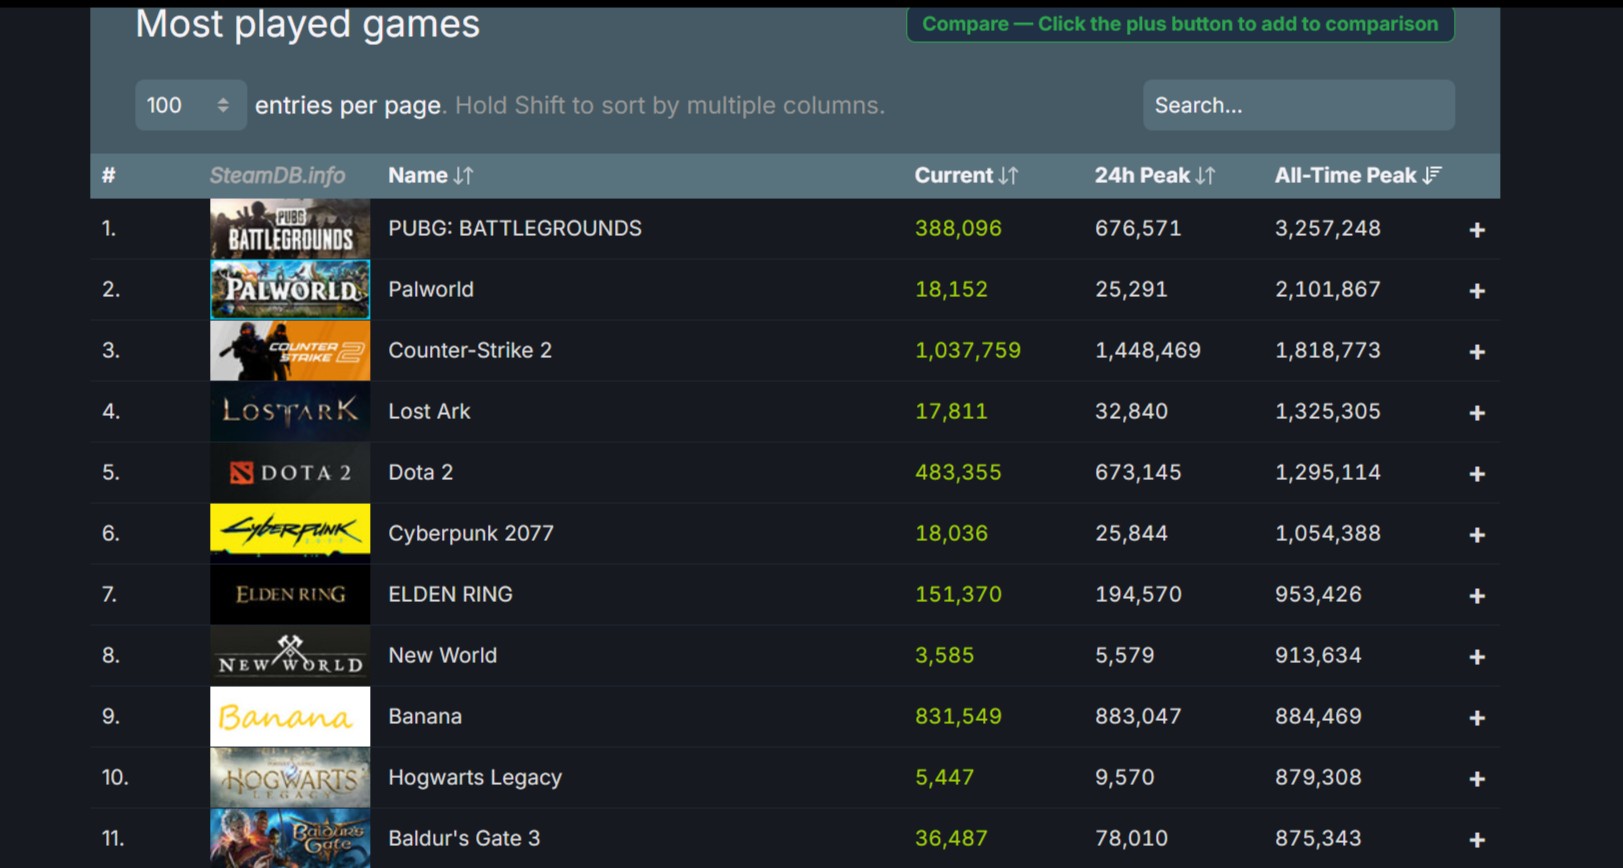Open the Baldur's Gate 3 name link
Viewport: 1623px width, 868px height.
pyautogui.click(x=464, y=839)
